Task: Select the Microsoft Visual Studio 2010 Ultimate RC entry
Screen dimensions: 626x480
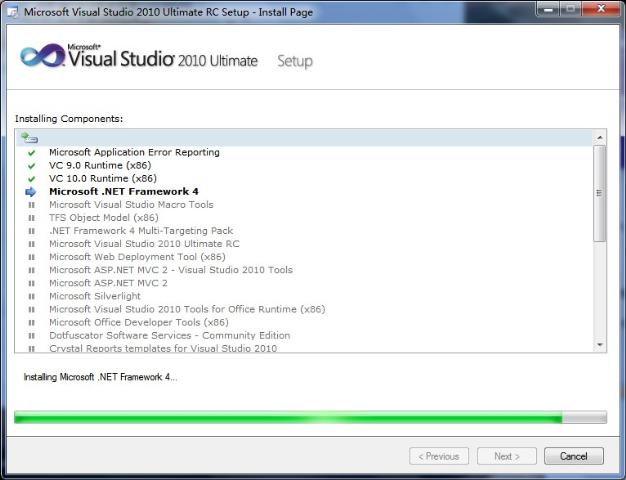Action: click(145, 244)
